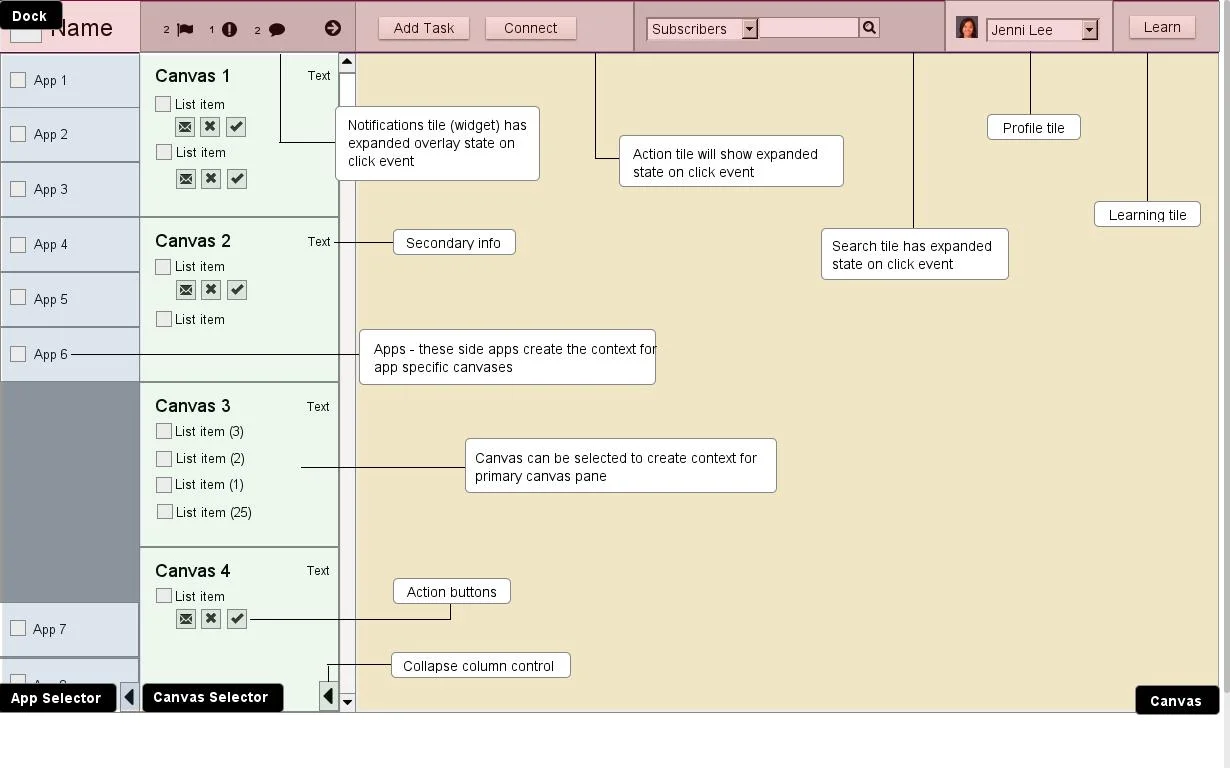Select the Canvas 2 heading
This screenshot has width=1230, height=768.
point(192,240)
